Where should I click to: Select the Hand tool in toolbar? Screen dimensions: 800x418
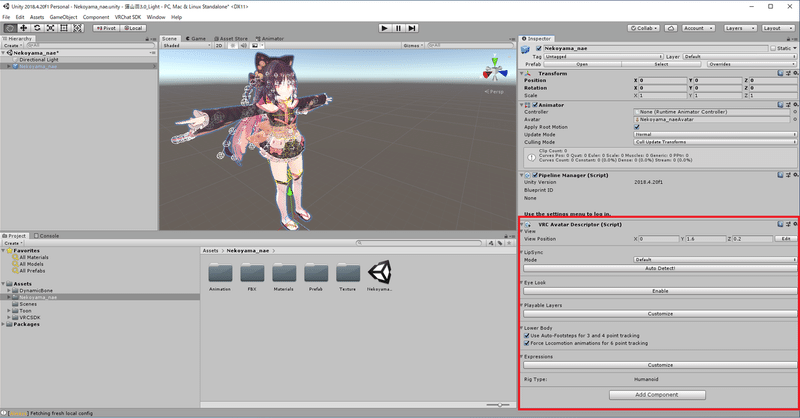[10, 28]
